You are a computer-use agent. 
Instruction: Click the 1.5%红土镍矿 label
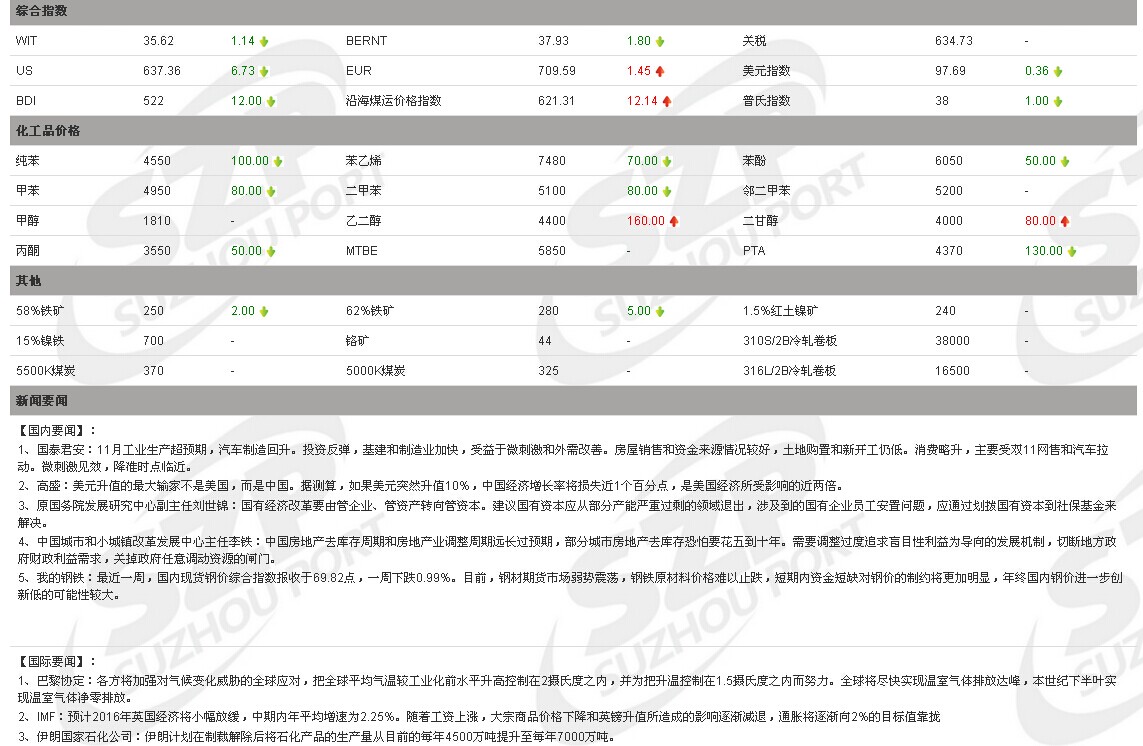coord(781,311)
